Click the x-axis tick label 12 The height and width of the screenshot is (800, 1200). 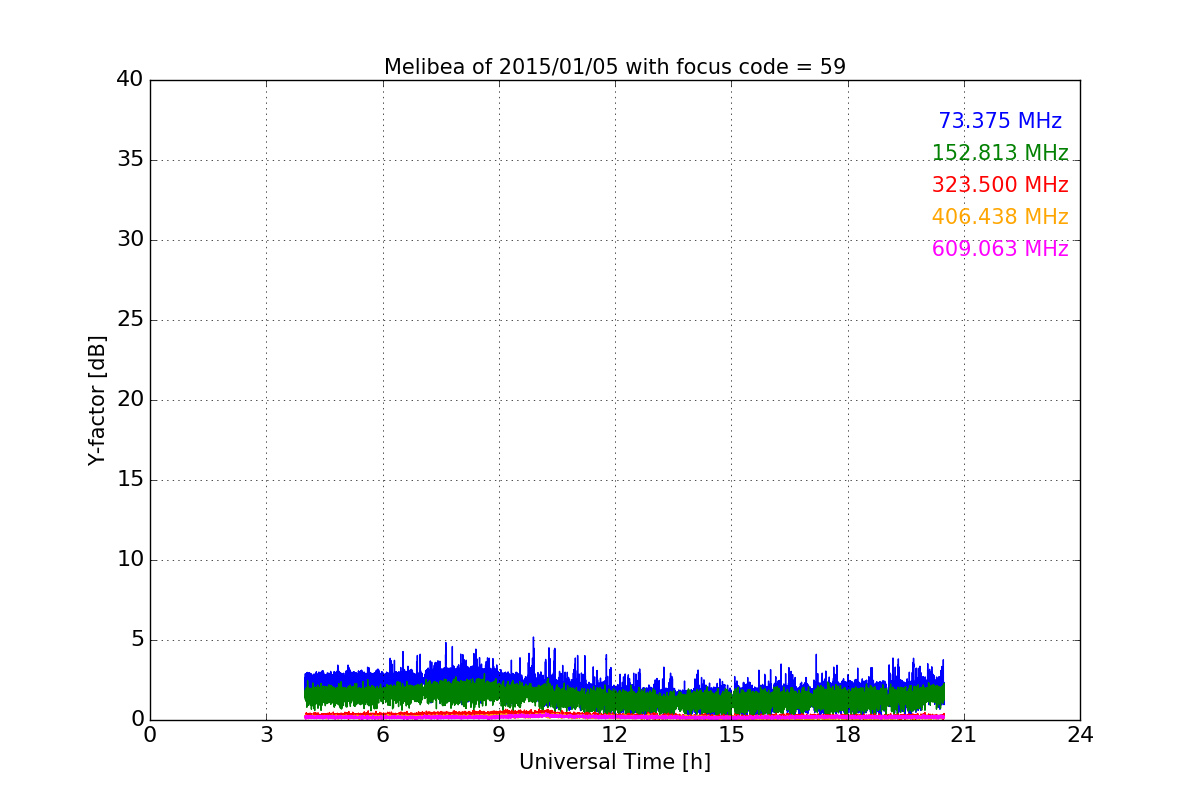(x=615, y=735)
